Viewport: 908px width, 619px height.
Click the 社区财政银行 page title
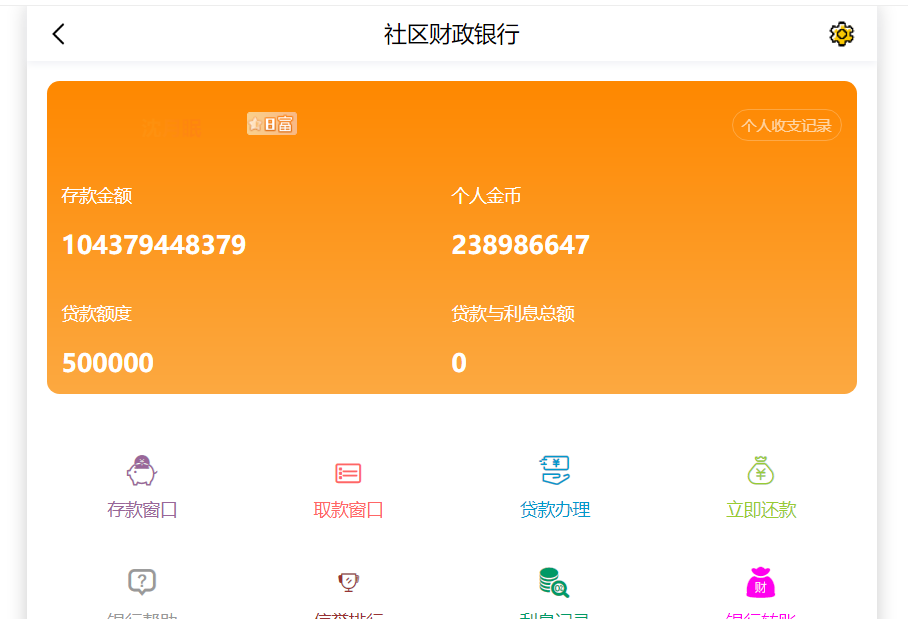452,34
